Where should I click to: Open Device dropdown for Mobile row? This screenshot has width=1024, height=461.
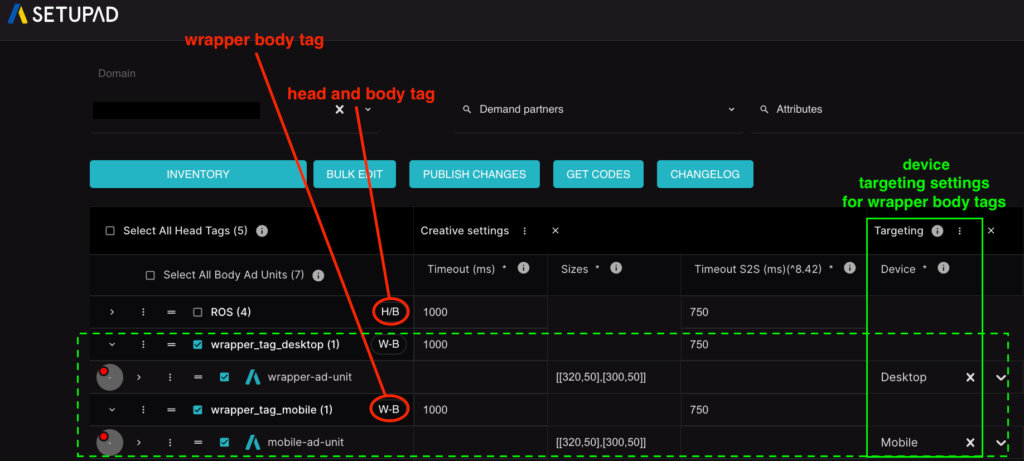1000,443
